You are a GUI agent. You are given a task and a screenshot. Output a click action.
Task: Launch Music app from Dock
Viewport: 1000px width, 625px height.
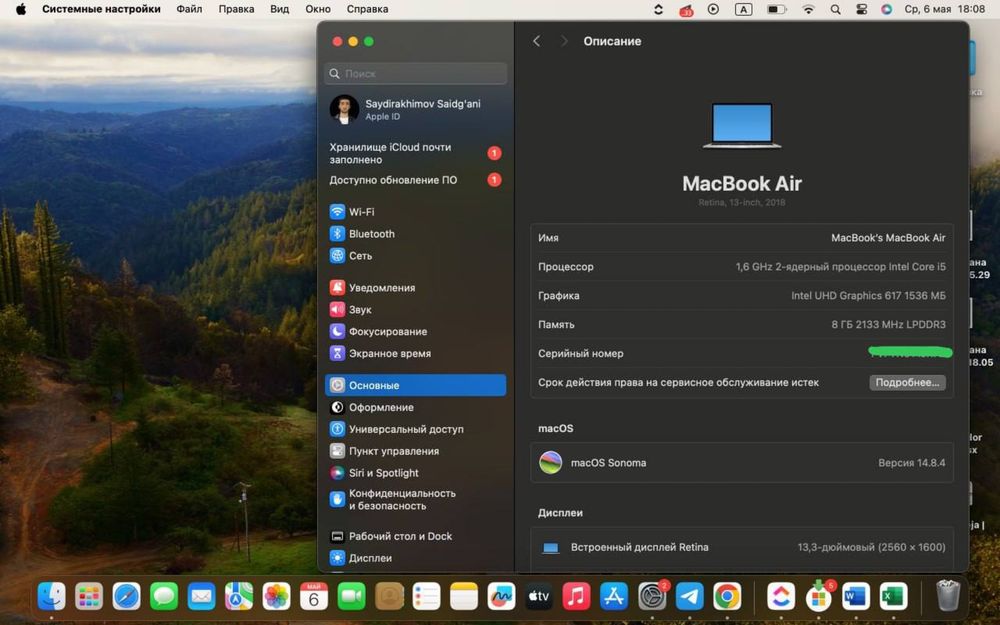577,597
